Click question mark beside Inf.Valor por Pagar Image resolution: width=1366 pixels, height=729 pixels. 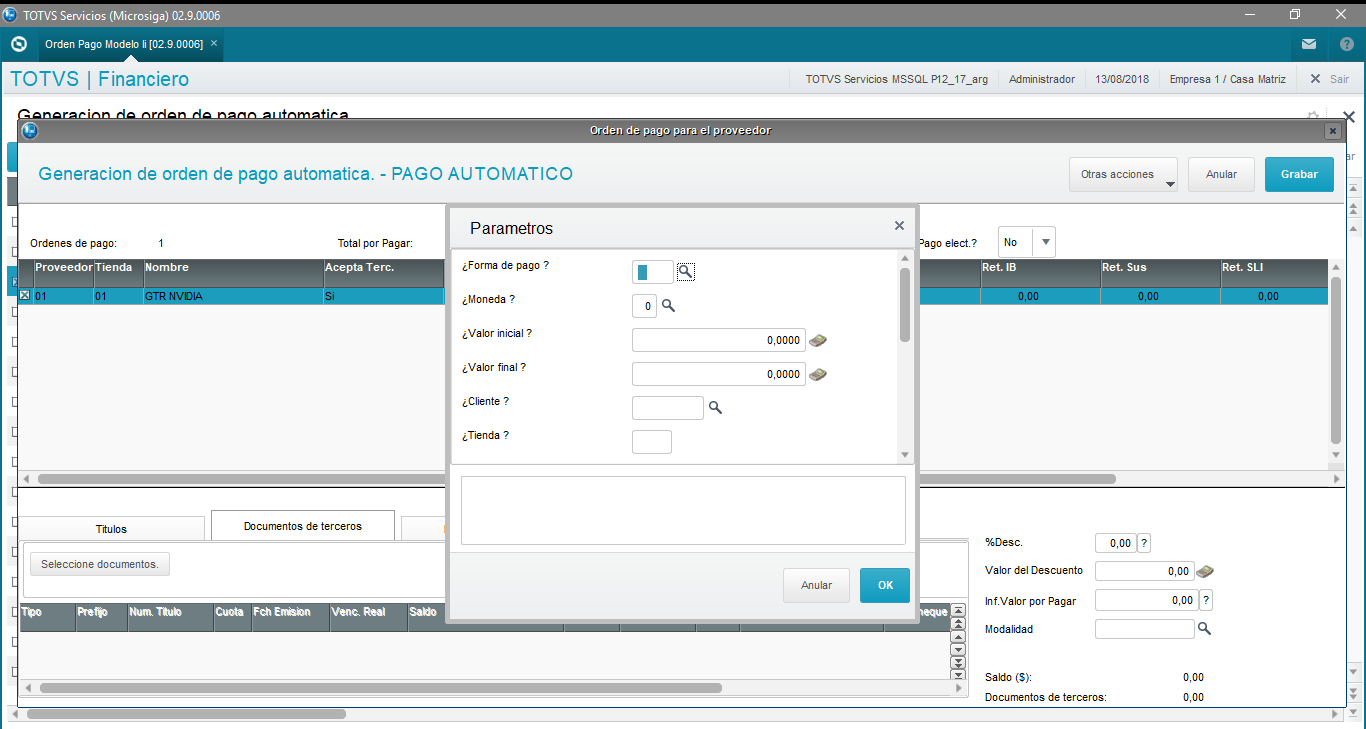coord(1206,600)
